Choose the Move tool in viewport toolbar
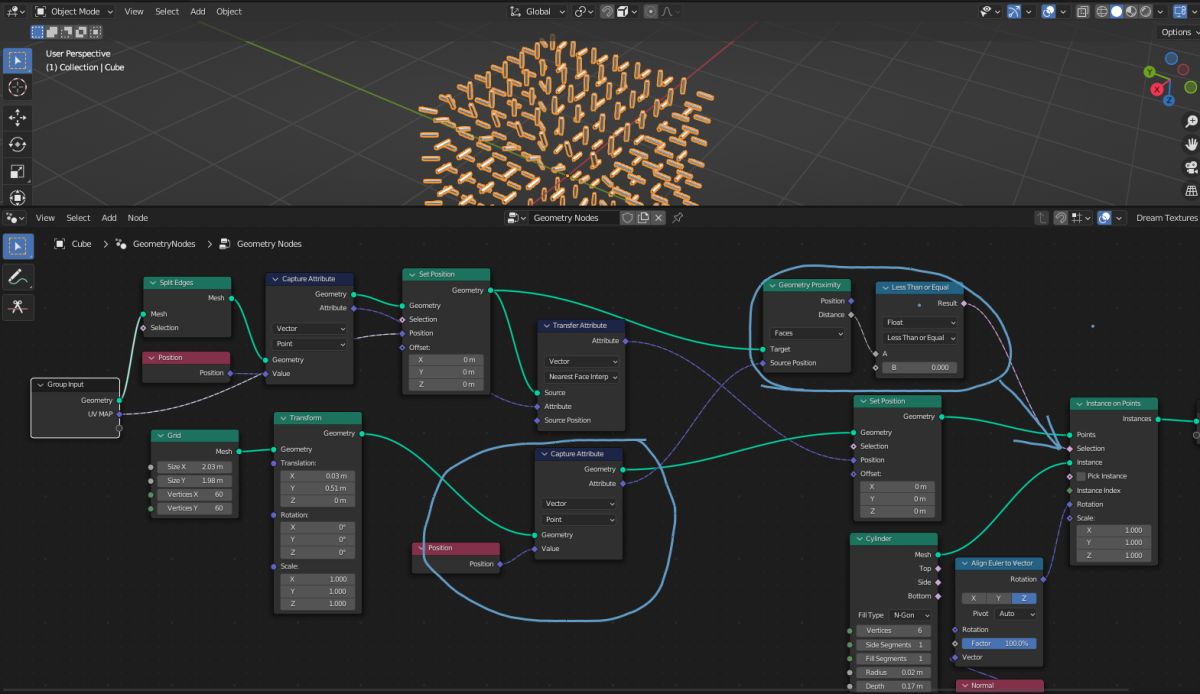Screen dimensions: 1200x694 point(18,117)
